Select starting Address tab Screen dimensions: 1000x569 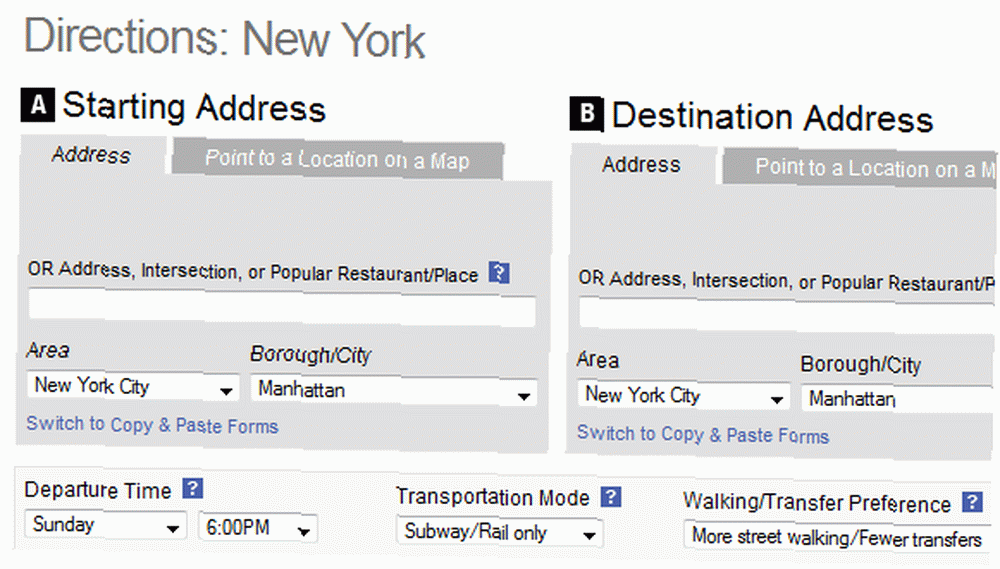[x=92, y=155]
